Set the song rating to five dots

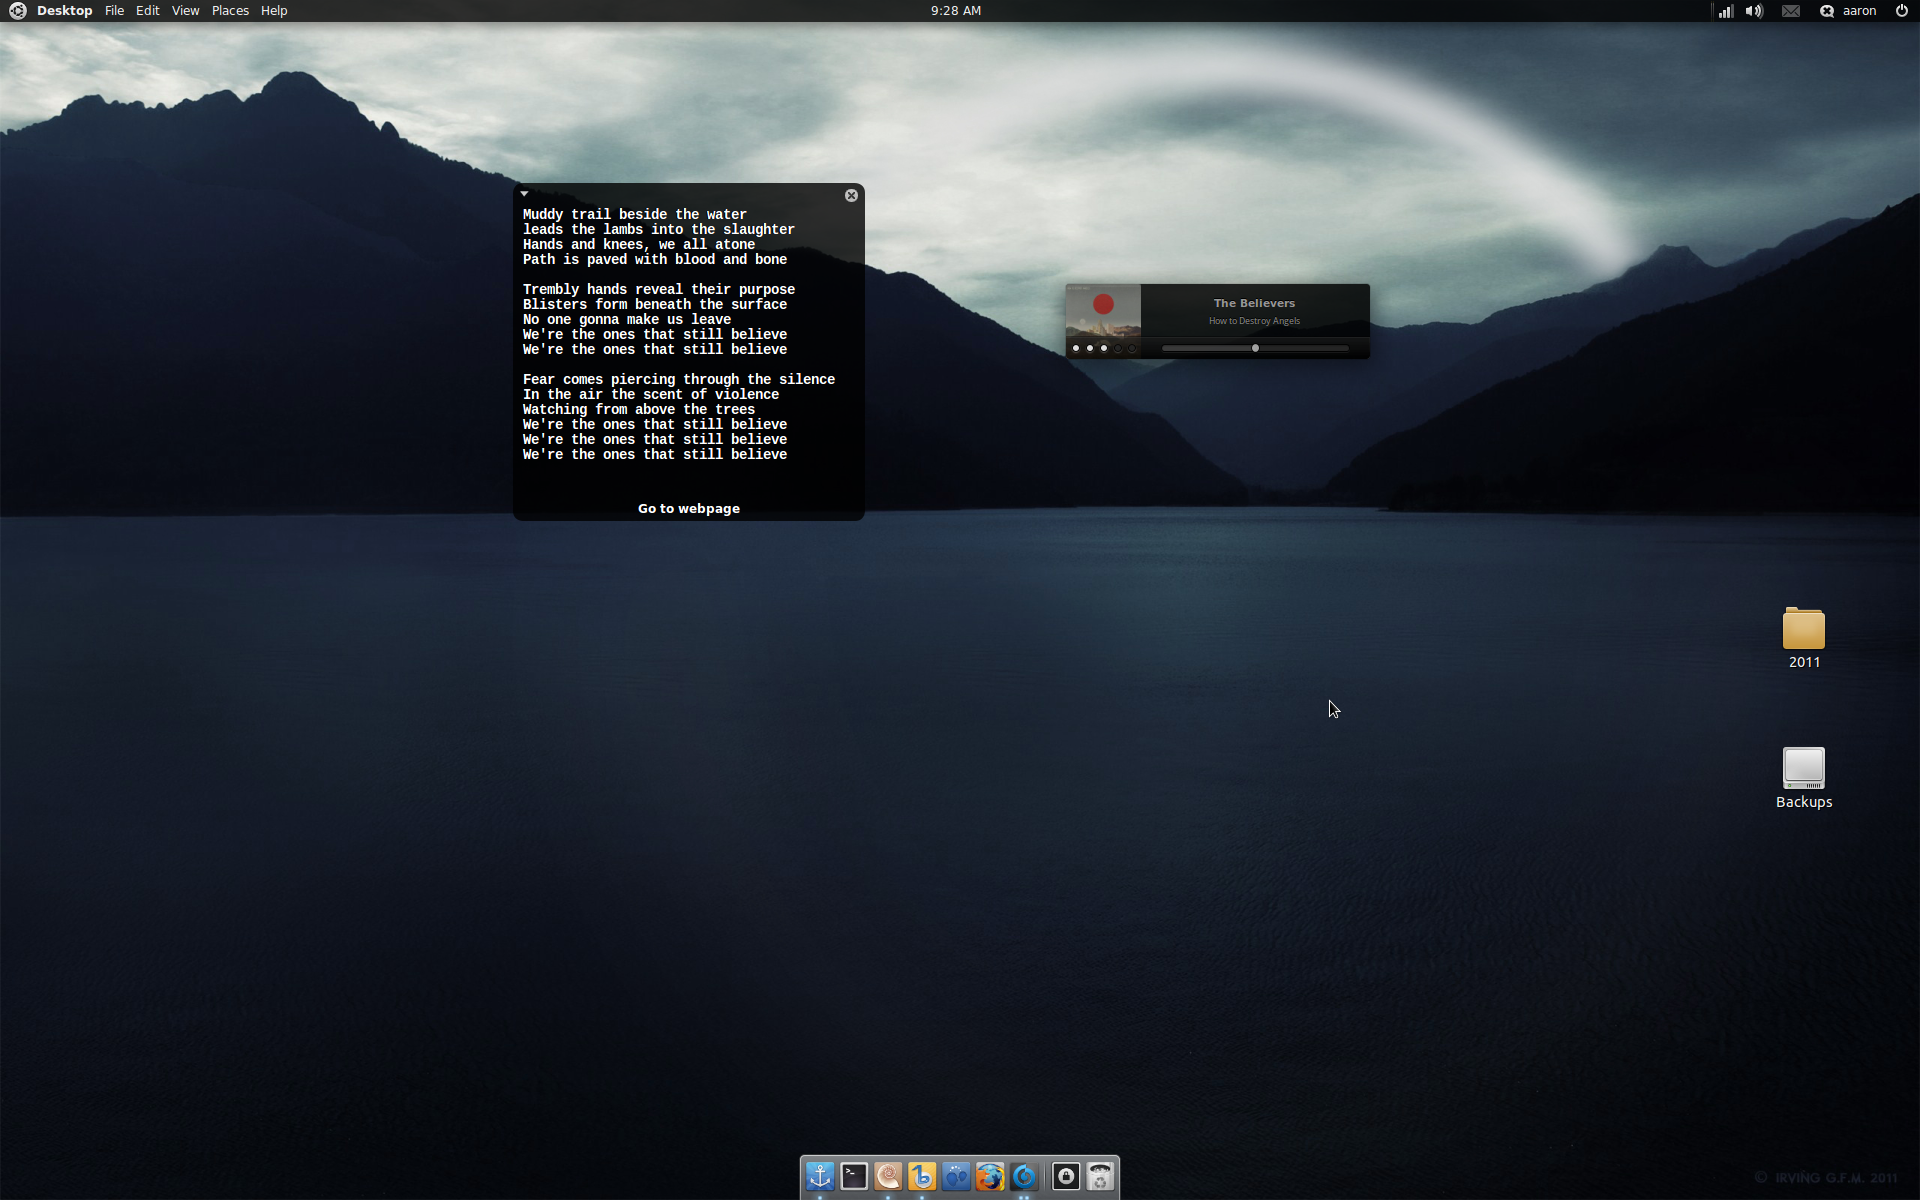click(x=1132, y=348)
